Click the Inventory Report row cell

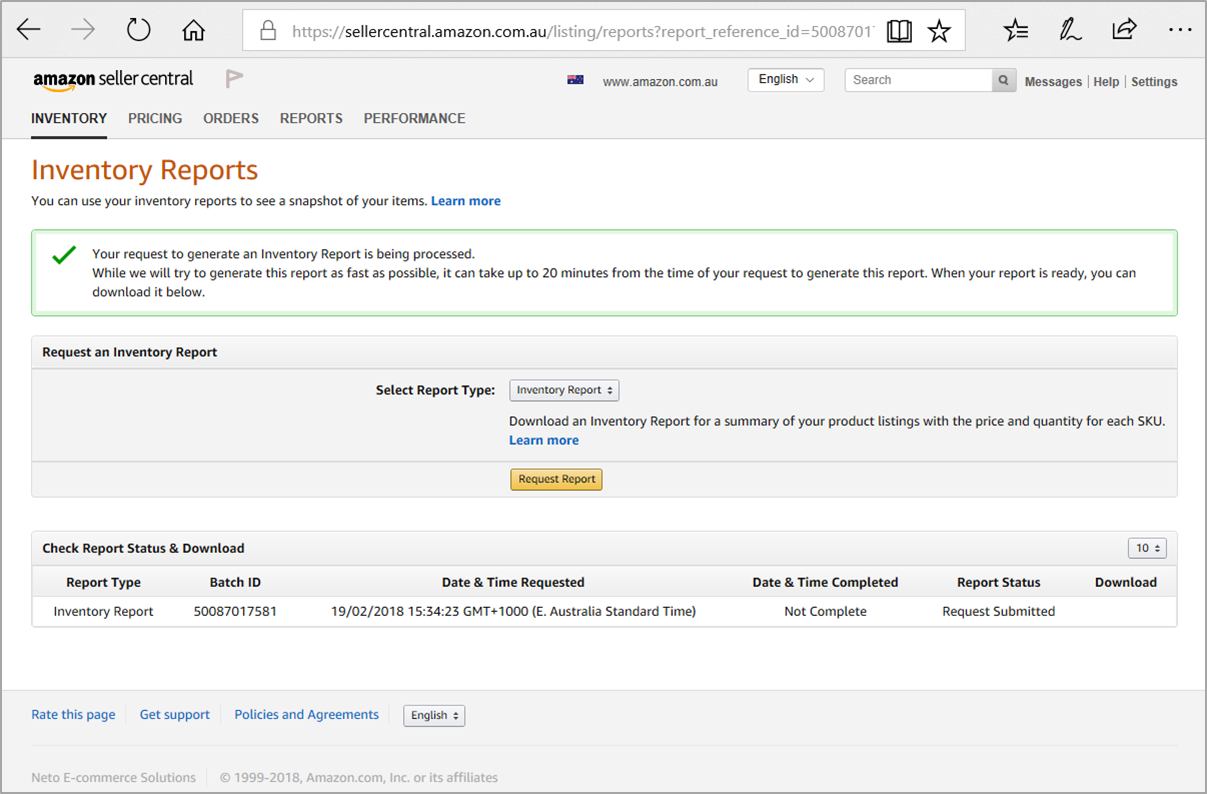click(104, 611)
